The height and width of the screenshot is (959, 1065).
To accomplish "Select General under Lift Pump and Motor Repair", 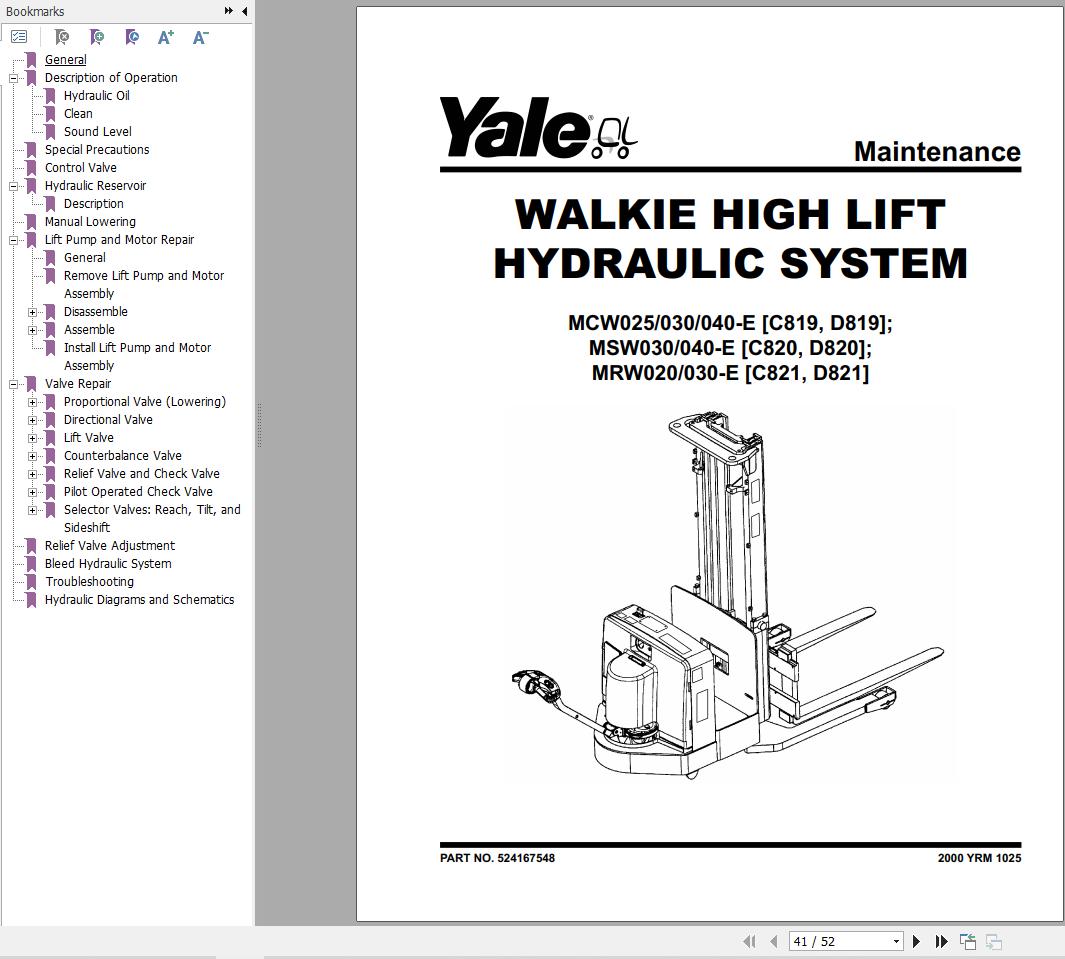I will pyautogui.click(x=85, y=257).
